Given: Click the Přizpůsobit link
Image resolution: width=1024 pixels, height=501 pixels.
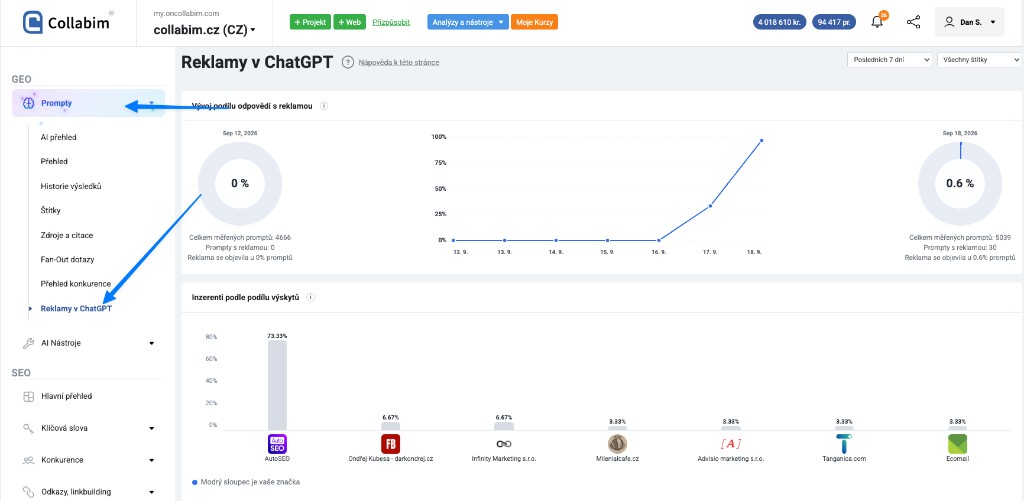Looking at the screenshot, I should (391, 22).
